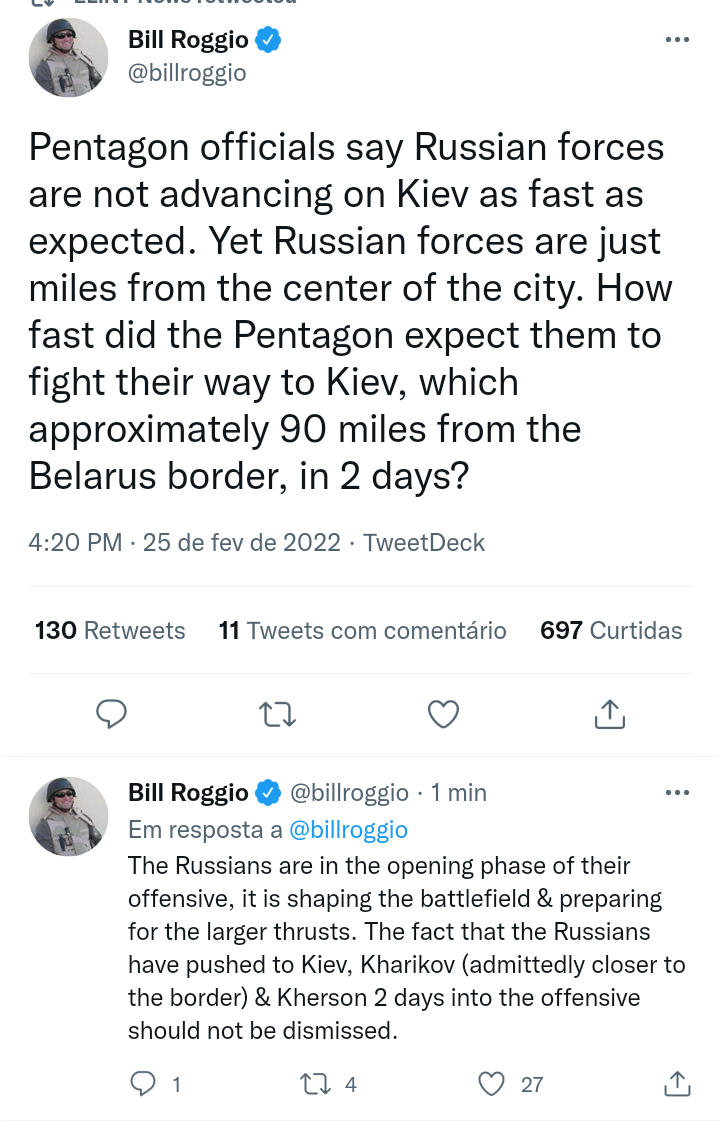
Task: Like the reply with 27 likes
Action: click(491, 1084)
